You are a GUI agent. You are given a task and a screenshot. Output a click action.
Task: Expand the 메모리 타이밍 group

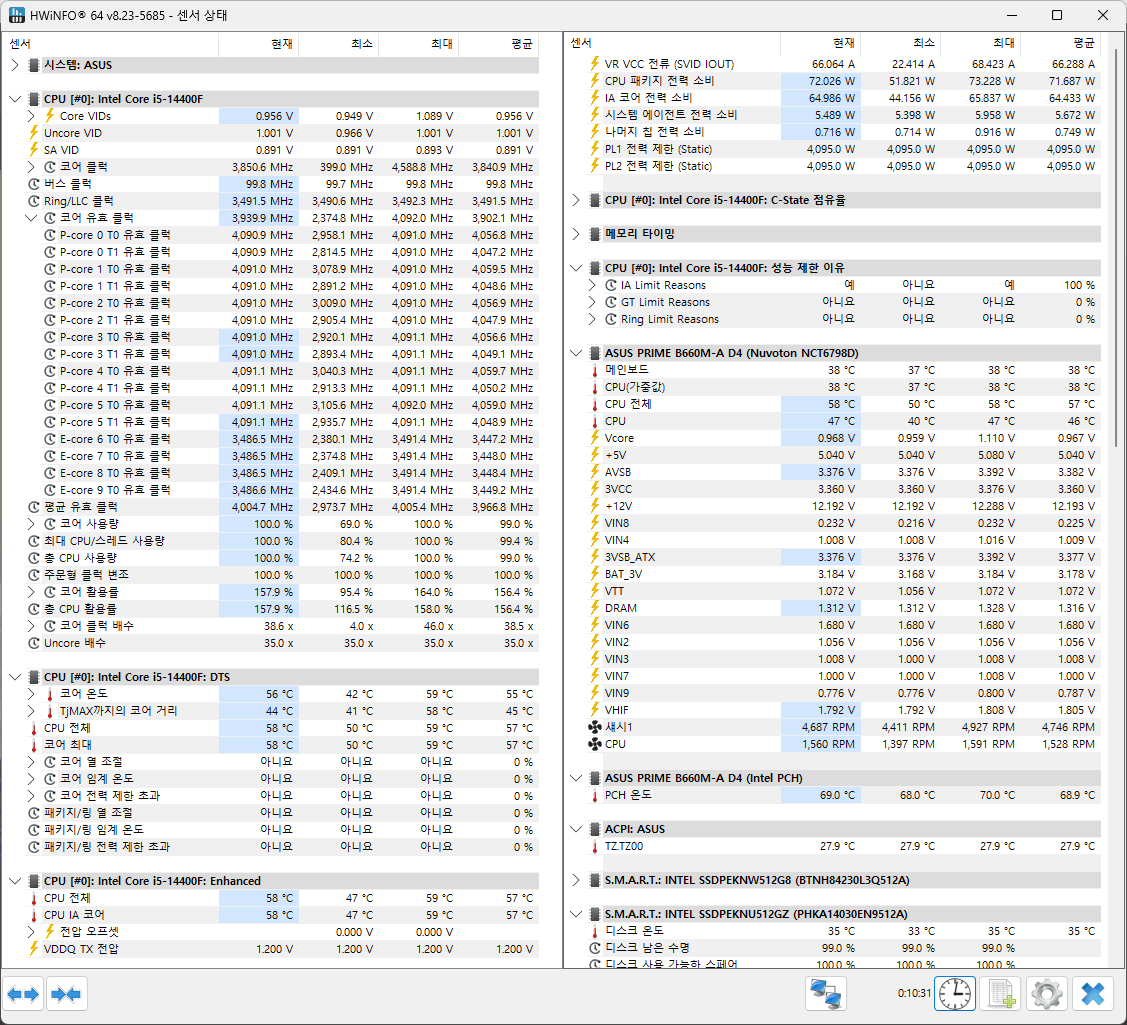click(576, 234)
